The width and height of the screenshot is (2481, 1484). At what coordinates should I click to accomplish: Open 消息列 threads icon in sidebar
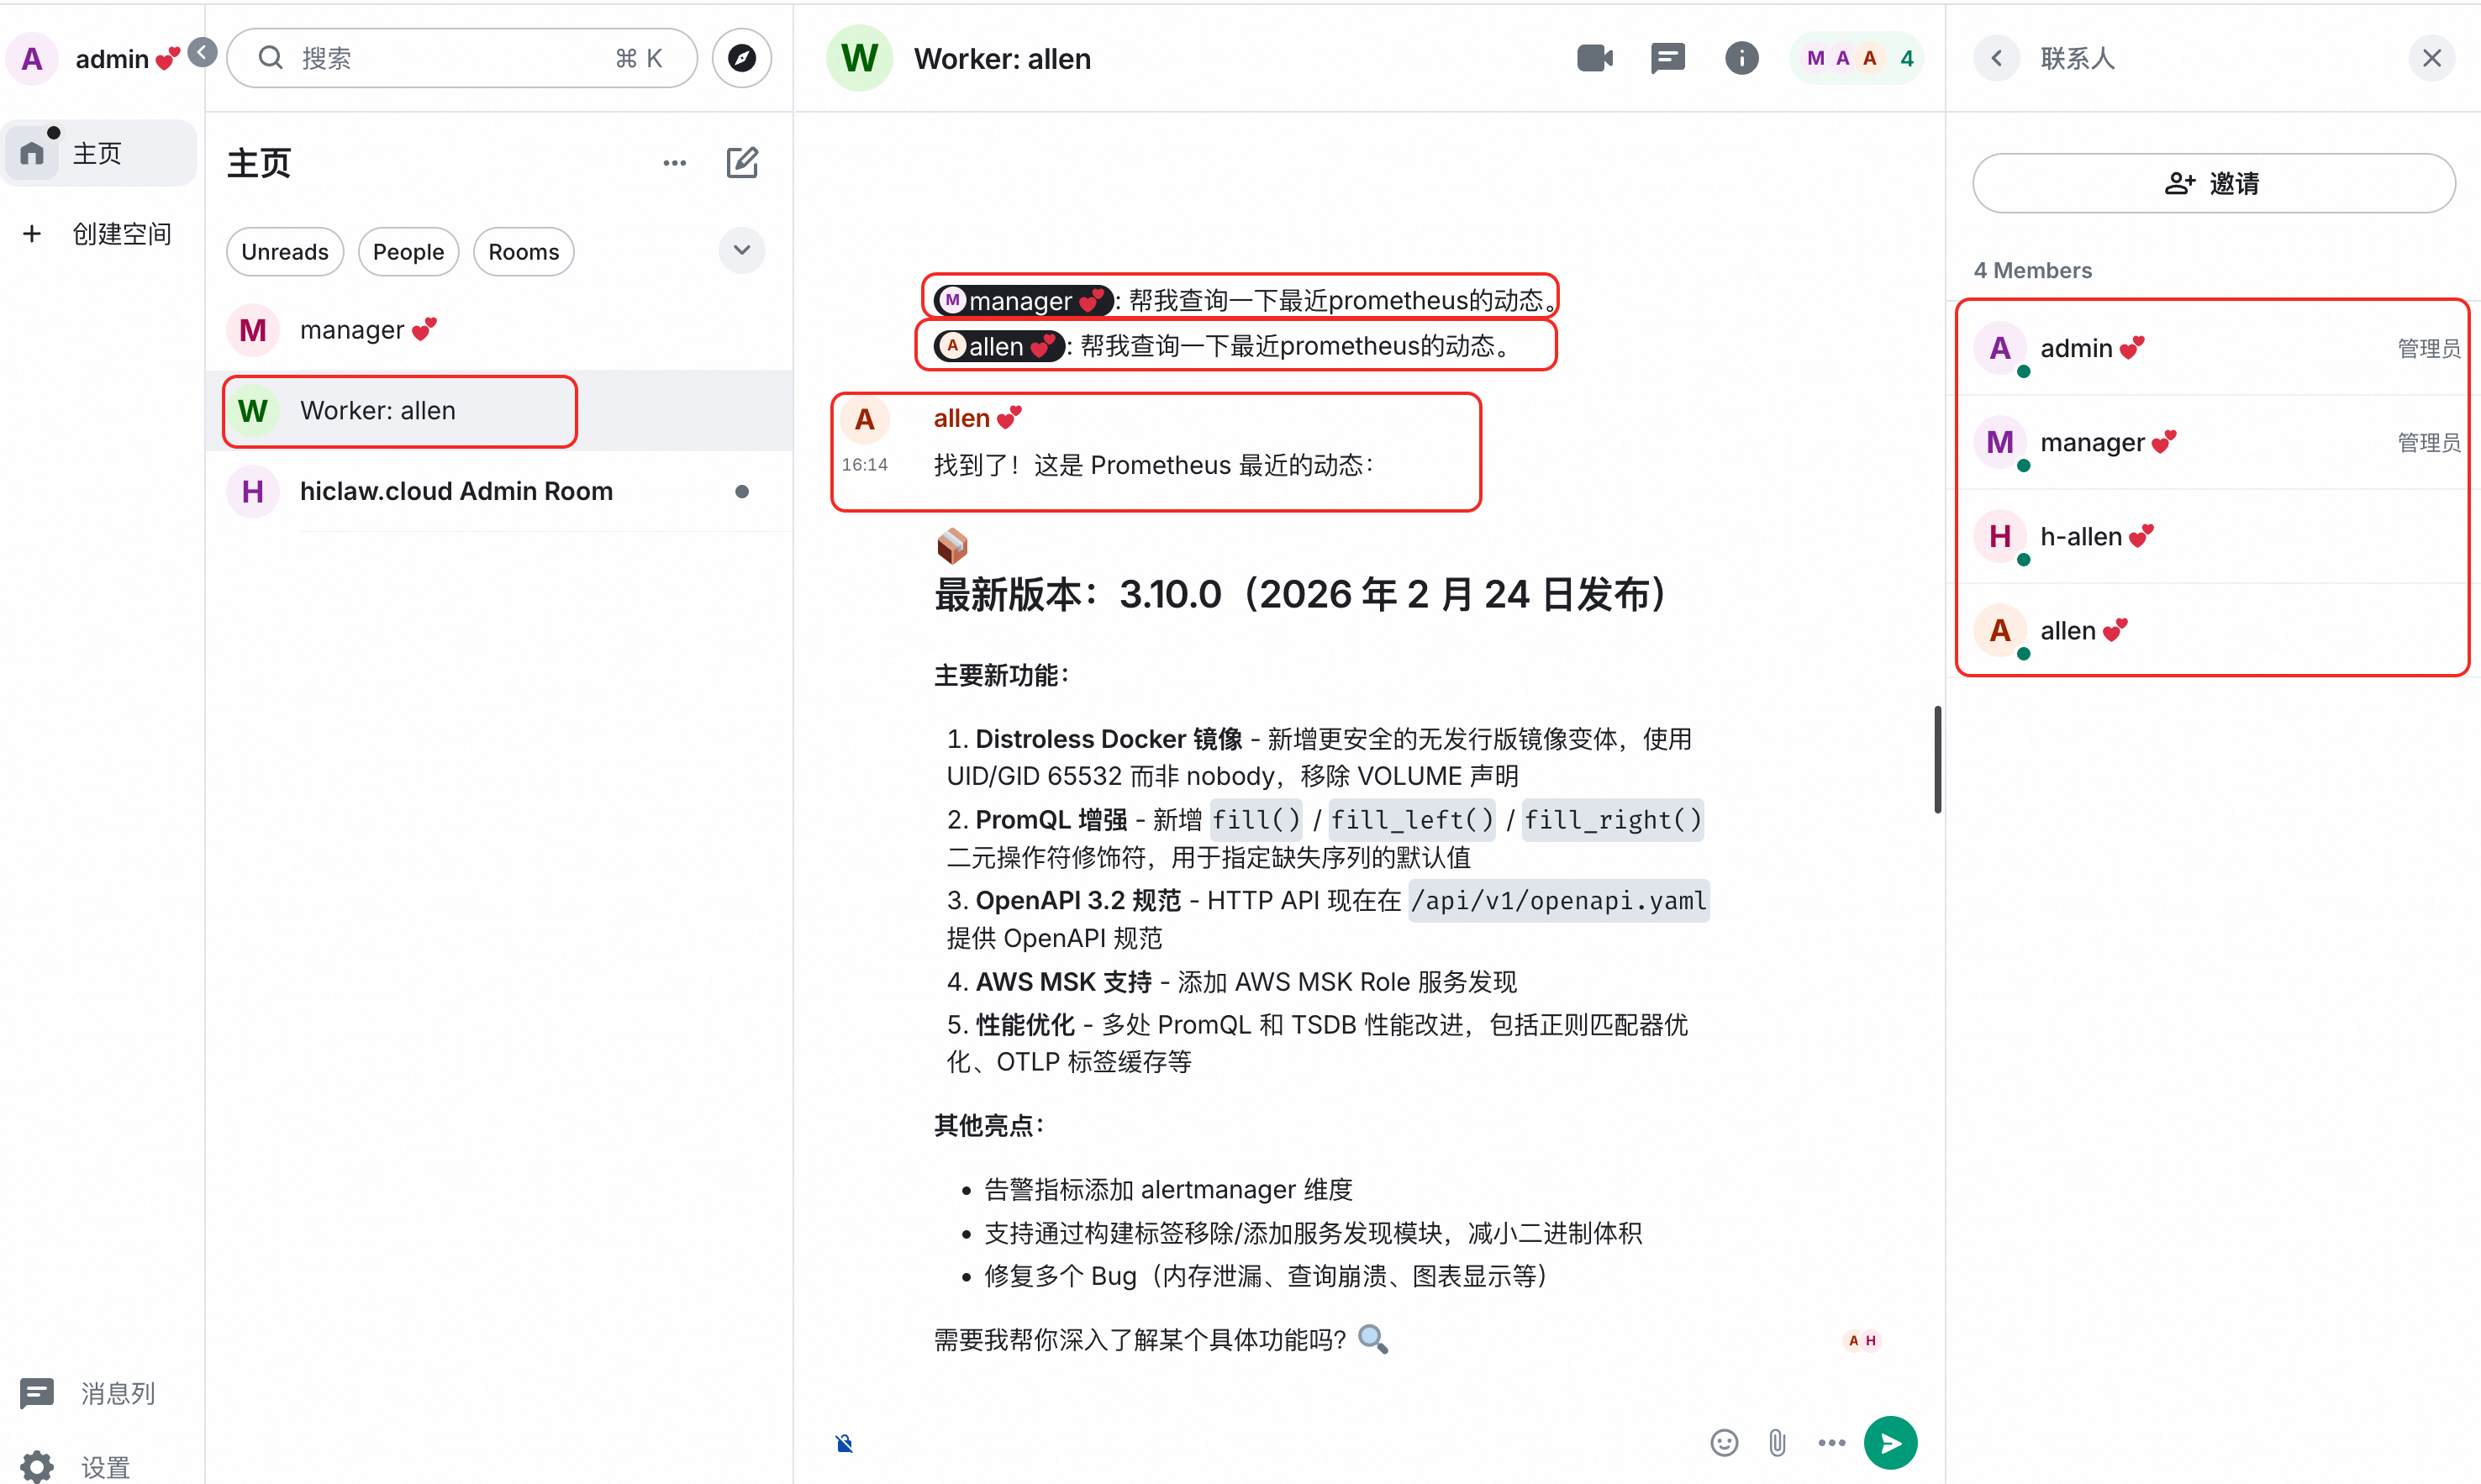point(37,1392)
